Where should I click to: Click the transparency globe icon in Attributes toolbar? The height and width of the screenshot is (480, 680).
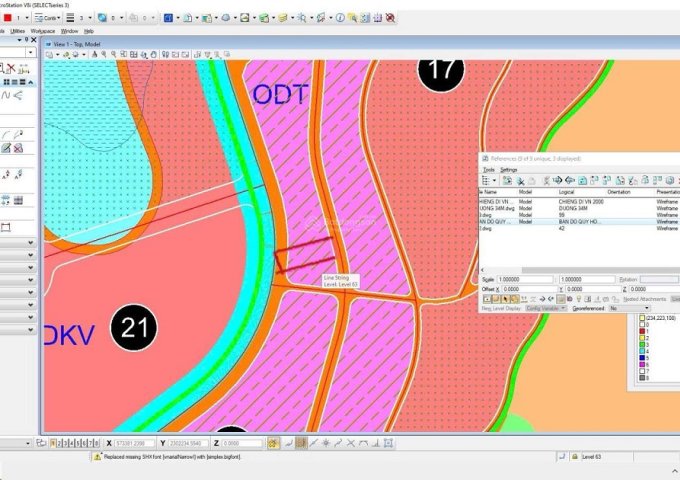(102, 18)
